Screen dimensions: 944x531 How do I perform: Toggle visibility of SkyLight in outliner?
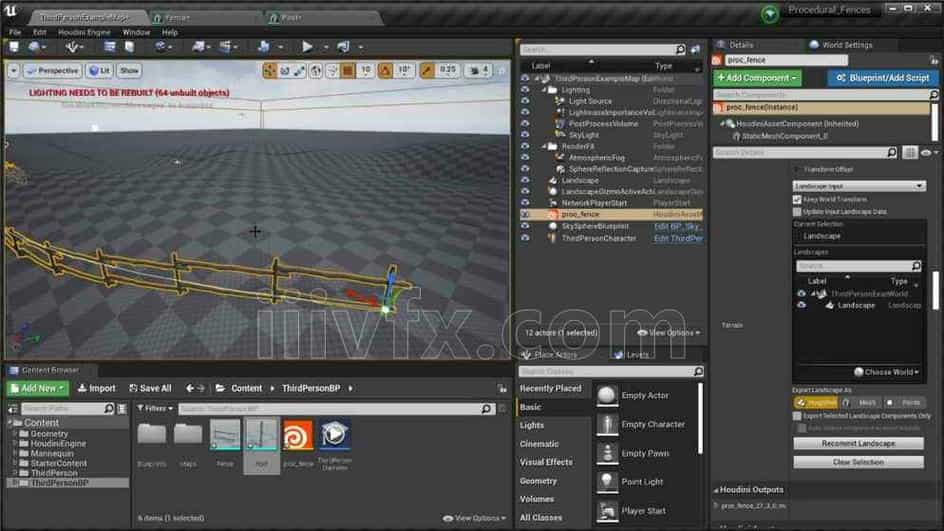point(525,135)
